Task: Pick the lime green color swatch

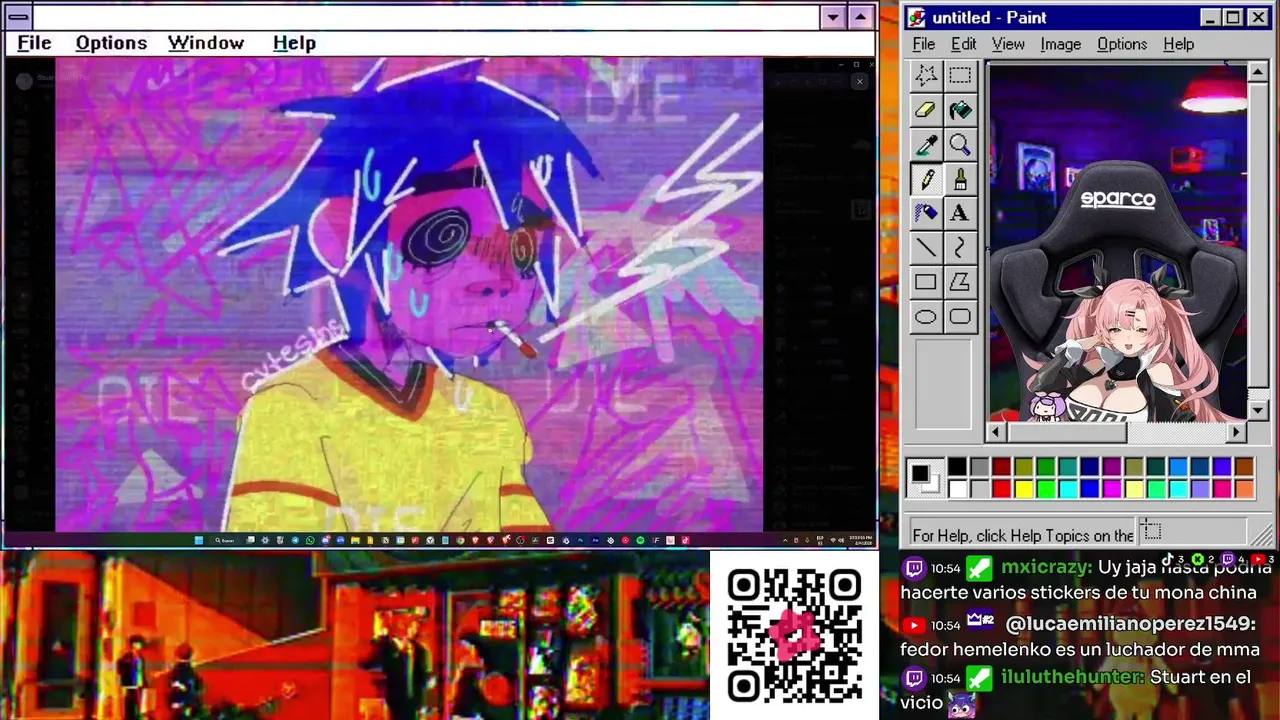Action: tap(1045, 488)
